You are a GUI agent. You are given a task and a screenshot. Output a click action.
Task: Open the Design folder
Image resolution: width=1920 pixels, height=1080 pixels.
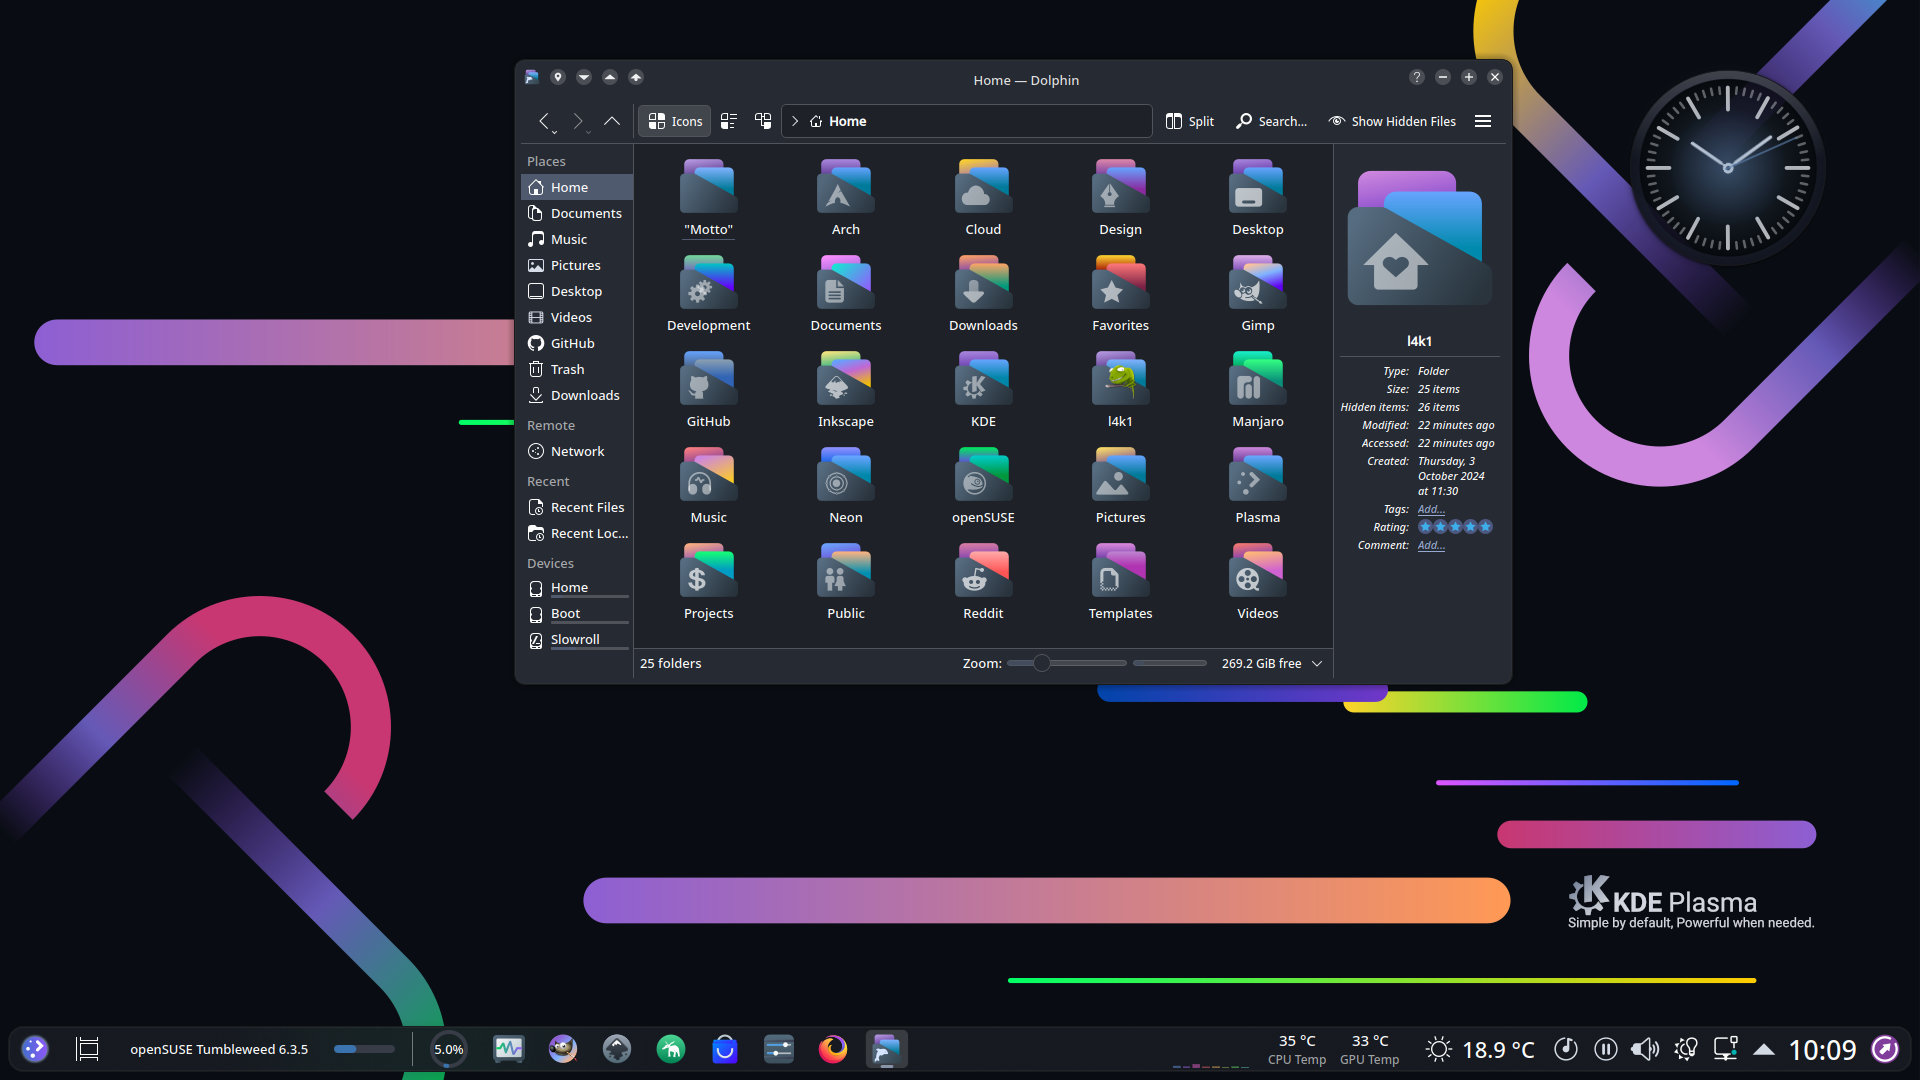(x=1120, y=198)
